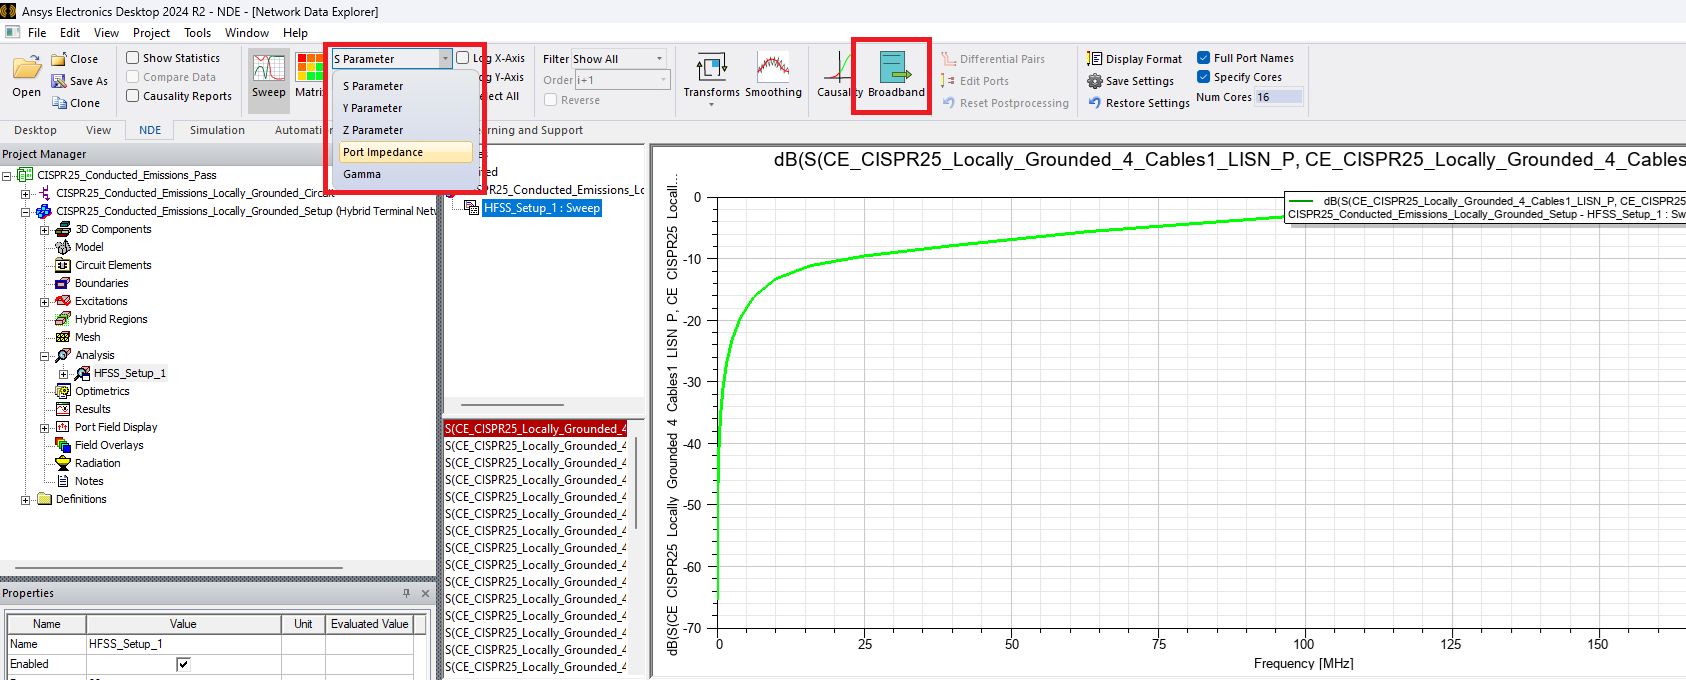Enable Show Statistics checkbox
Image resolution: width=1686 pixels, height=680 pixels.
132,58
